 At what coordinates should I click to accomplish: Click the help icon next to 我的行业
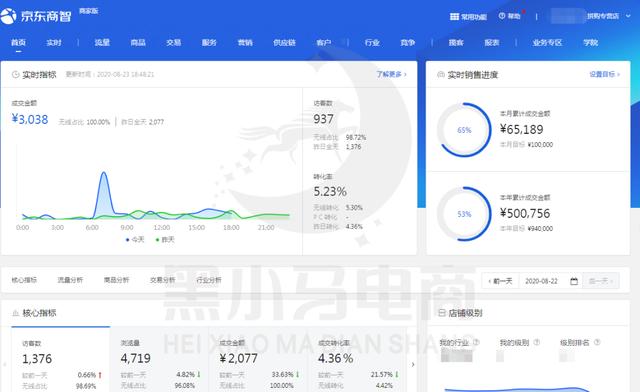[x=476, y=342]
